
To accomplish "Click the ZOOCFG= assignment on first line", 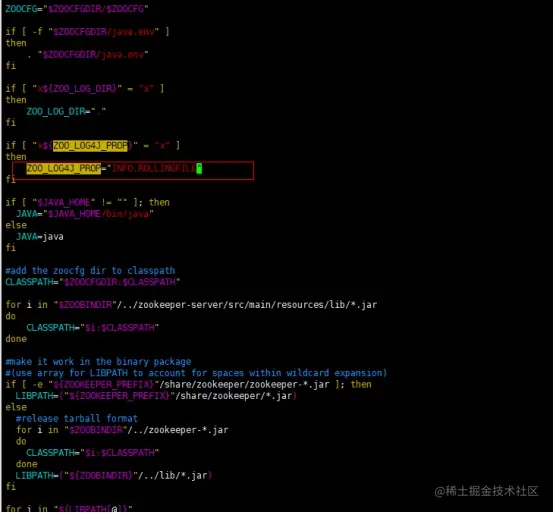I will coord(77,8).
